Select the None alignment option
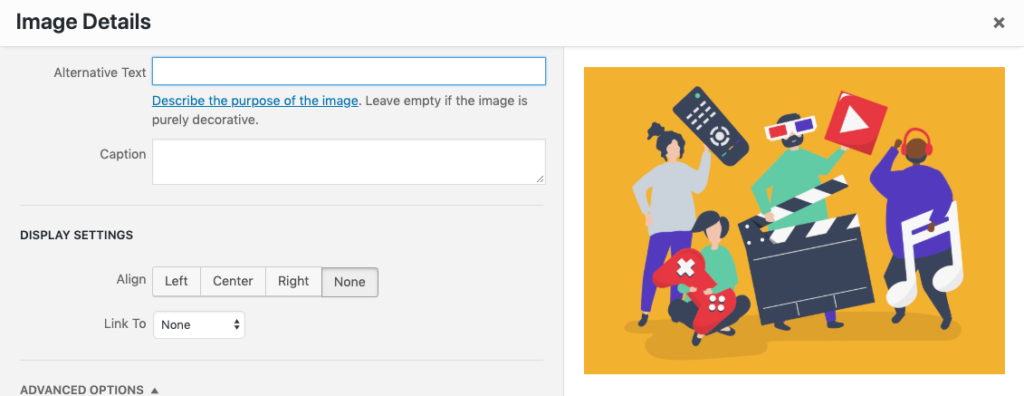 (x=349, y=282)
